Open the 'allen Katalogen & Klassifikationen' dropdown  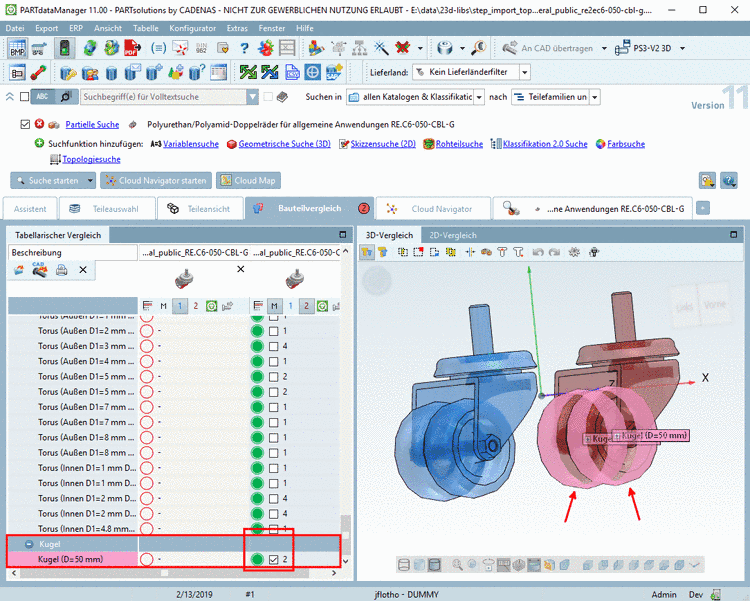coord(479,97)
